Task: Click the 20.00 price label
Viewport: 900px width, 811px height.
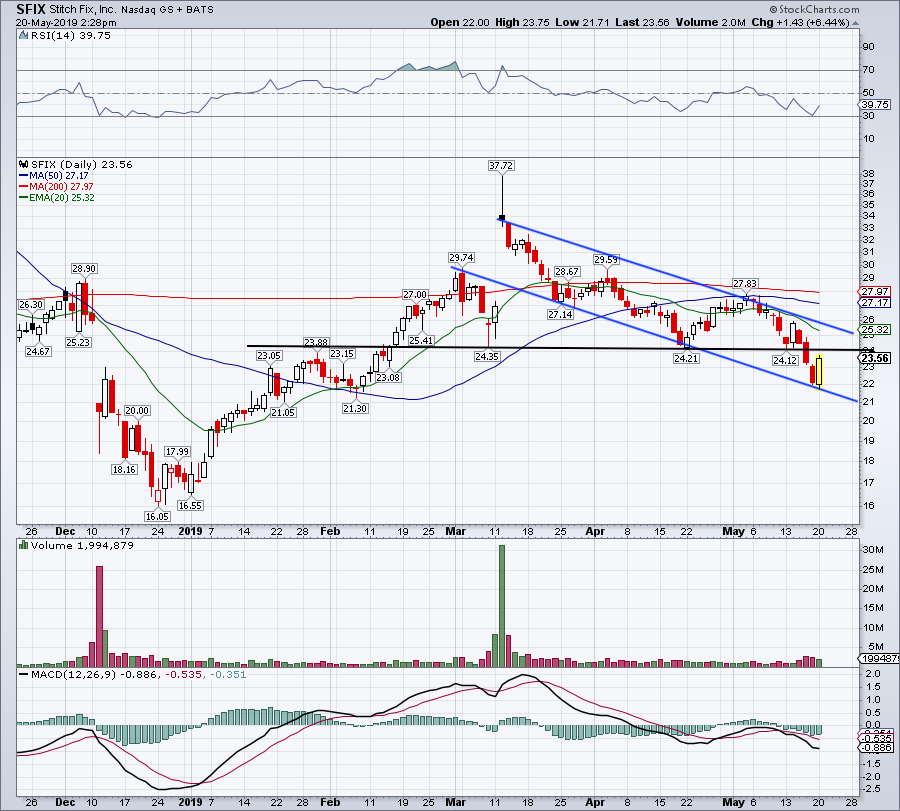Action: [137, 410]
